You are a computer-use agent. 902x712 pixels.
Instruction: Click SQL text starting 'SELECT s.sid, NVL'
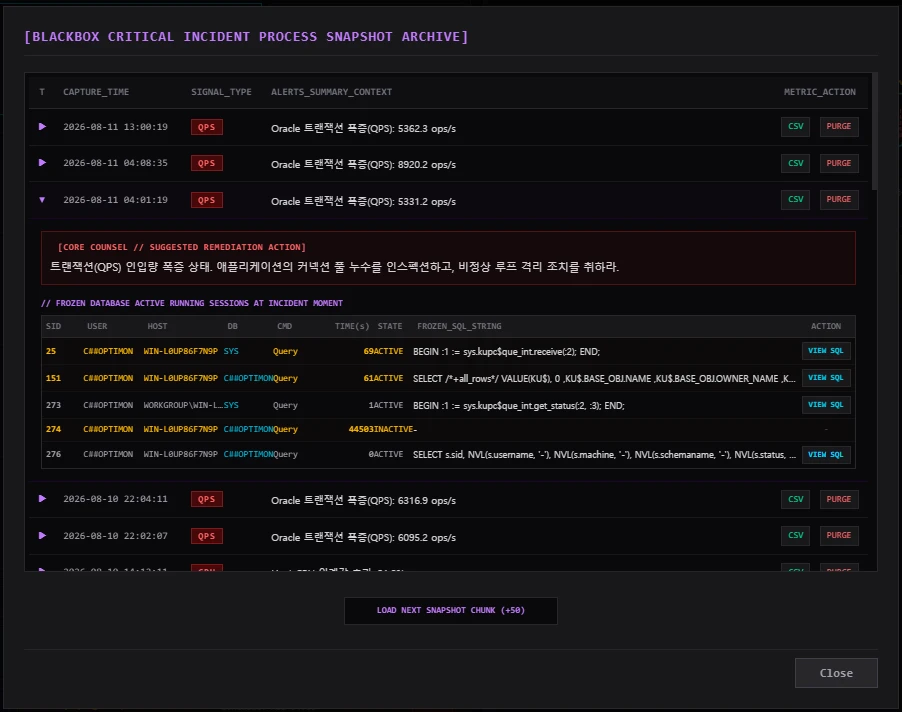pos(604,455)
